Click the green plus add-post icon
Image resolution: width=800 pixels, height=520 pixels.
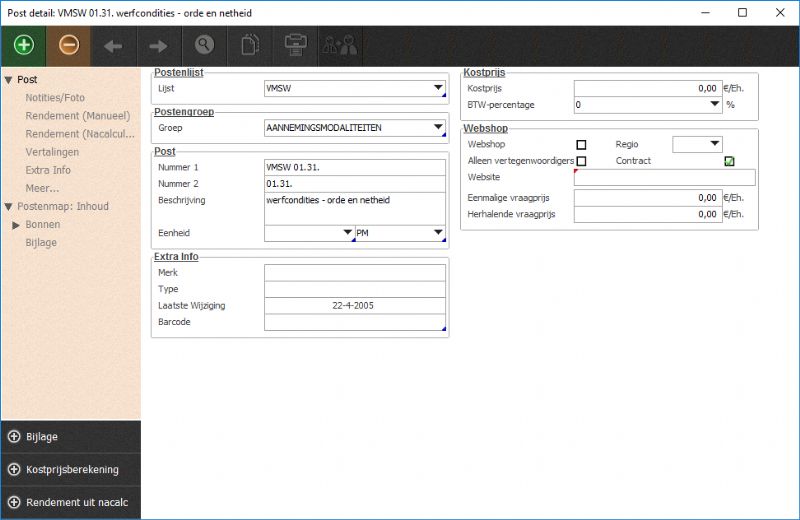click(x=24, y=45)
